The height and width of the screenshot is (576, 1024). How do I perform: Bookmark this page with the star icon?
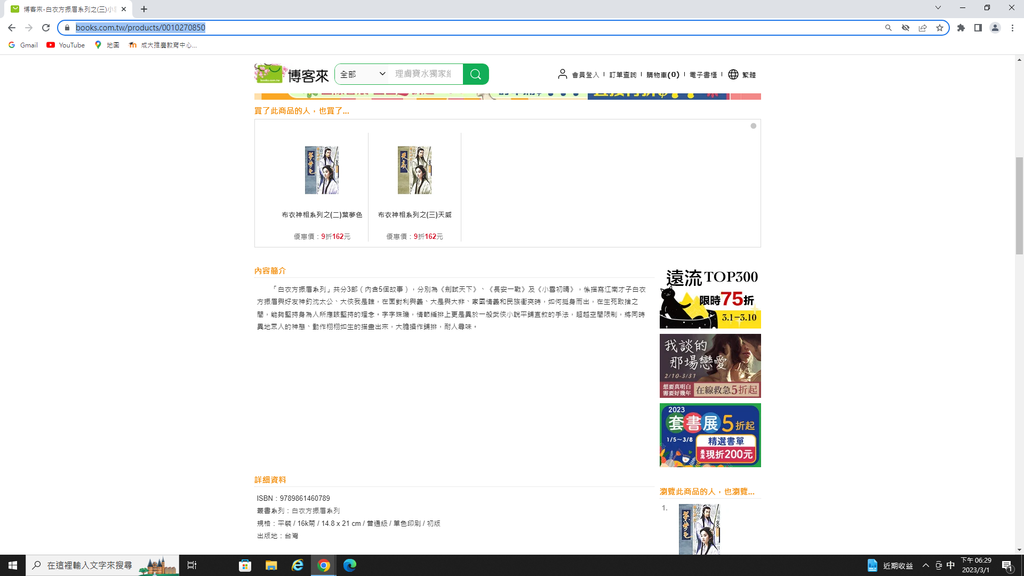(940, 28)
